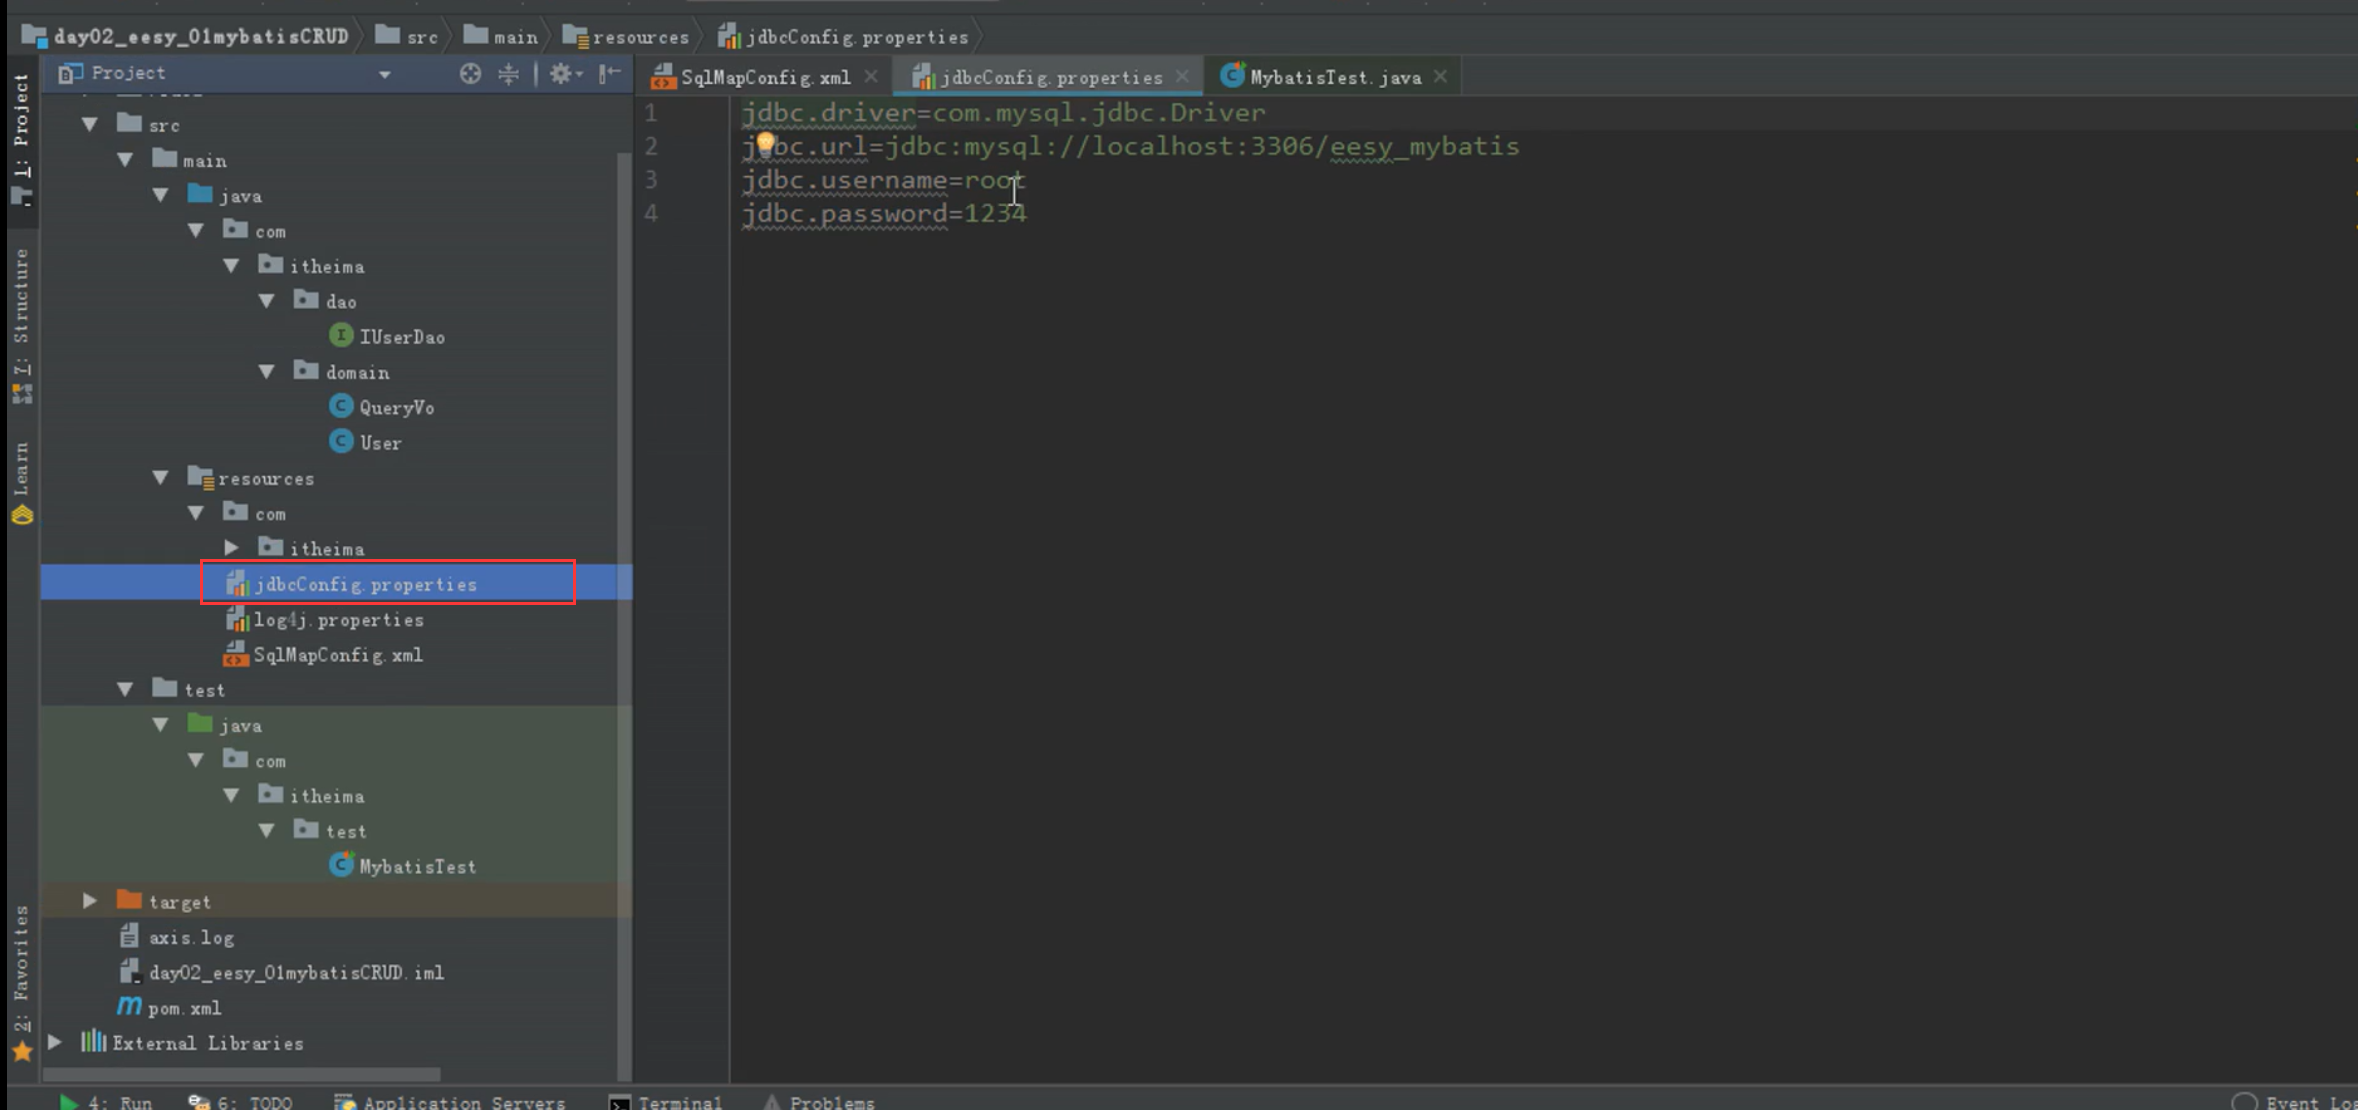Click the lightbulb intention icon on line 2
2358x1110 pixels.
tap(765, 143)
